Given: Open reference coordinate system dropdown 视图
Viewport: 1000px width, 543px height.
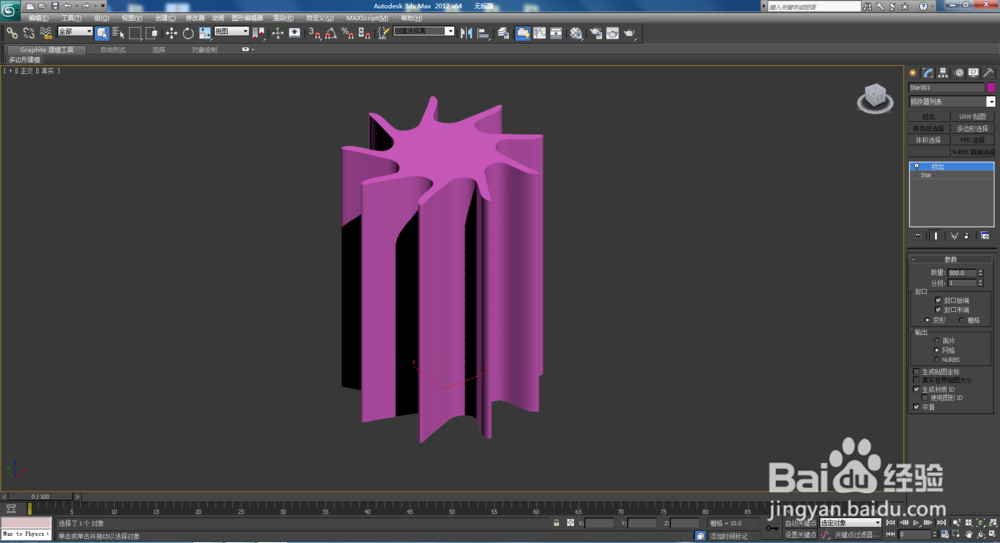Looking at the screenshot, I should (231, 31).
